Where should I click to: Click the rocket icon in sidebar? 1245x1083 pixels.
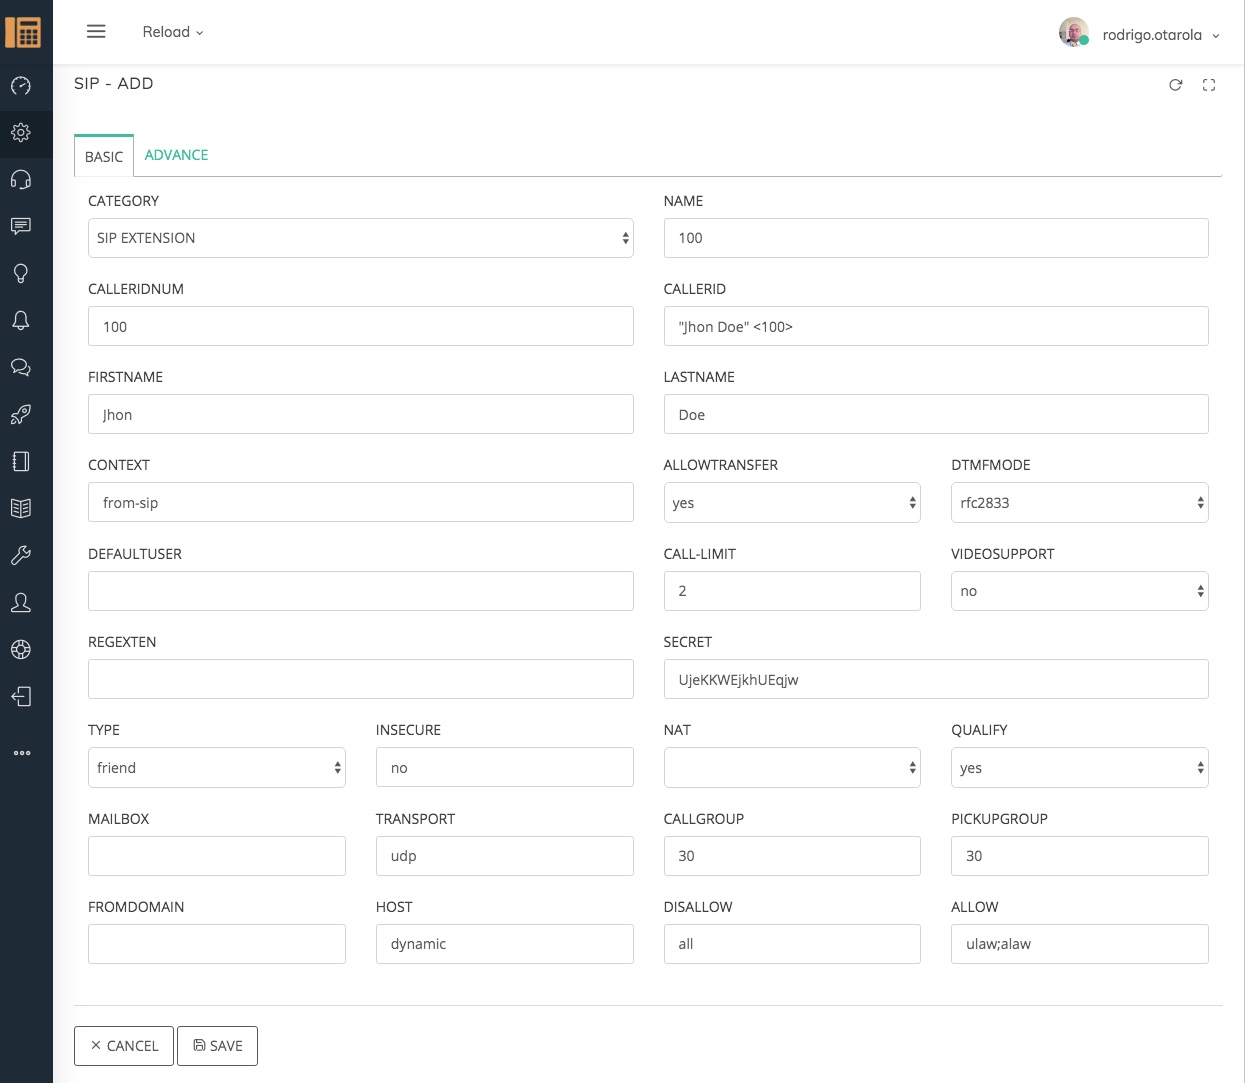(x=21, y=415)
